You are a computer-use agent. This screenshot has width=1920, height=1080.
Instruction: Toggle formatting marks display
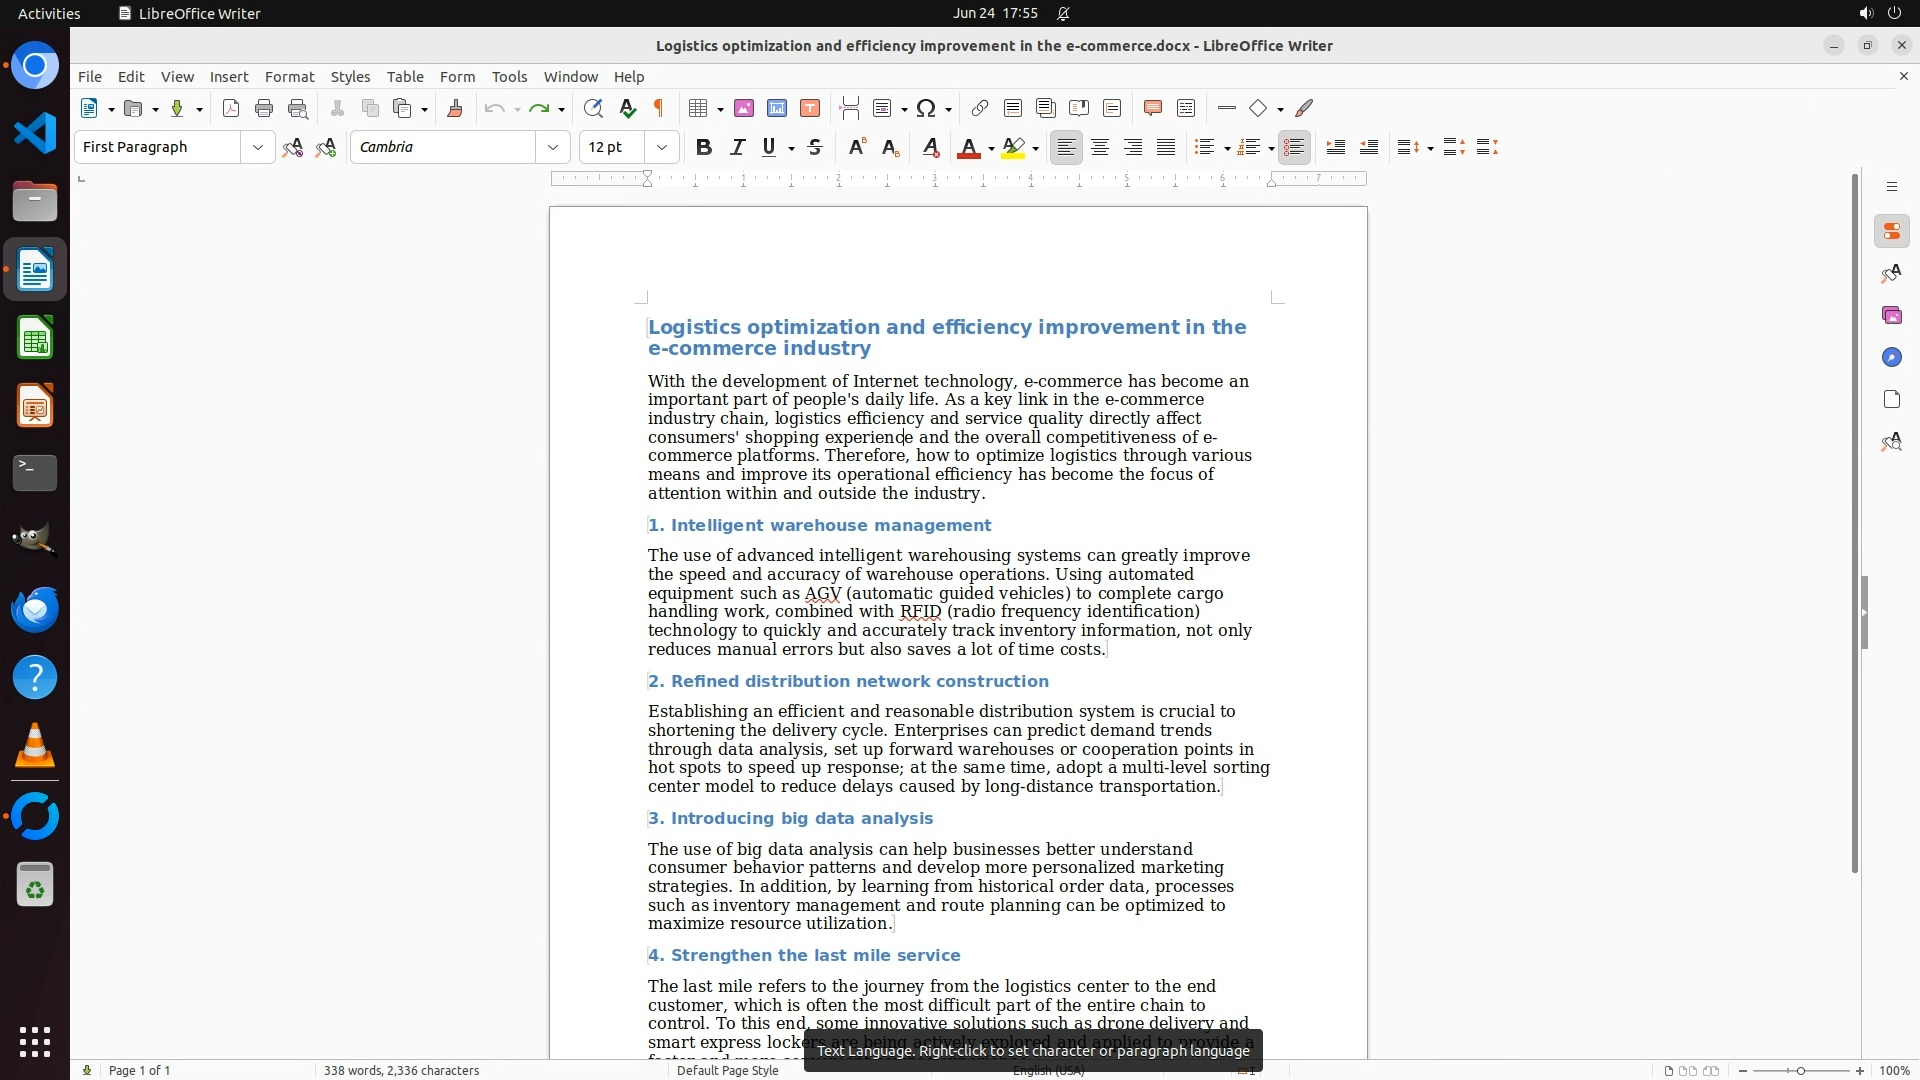click(x=659, y=108)
